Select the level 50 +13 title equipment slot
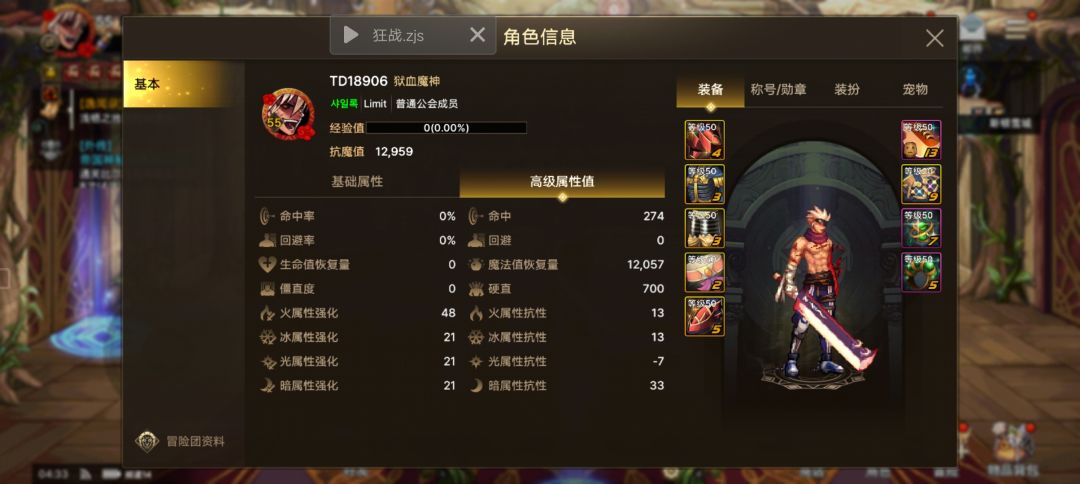The height and width of the screenshot is (484, 1080). tap(921, 140)
